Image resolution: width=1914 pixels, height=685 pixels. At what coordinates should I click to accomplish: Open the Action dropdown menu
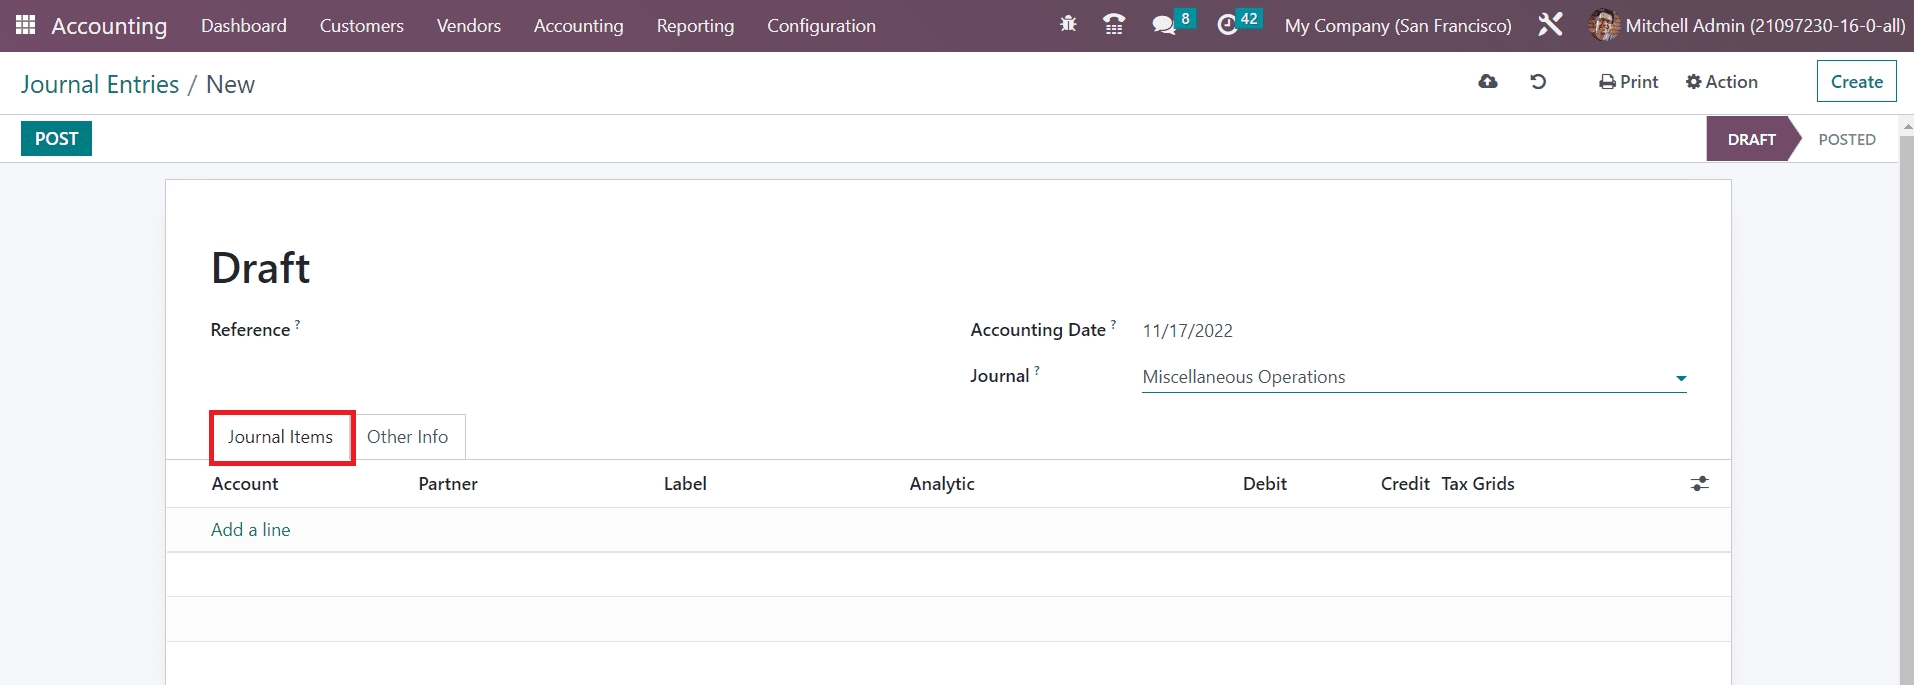pyautogui.click(x=1721, y=82)
